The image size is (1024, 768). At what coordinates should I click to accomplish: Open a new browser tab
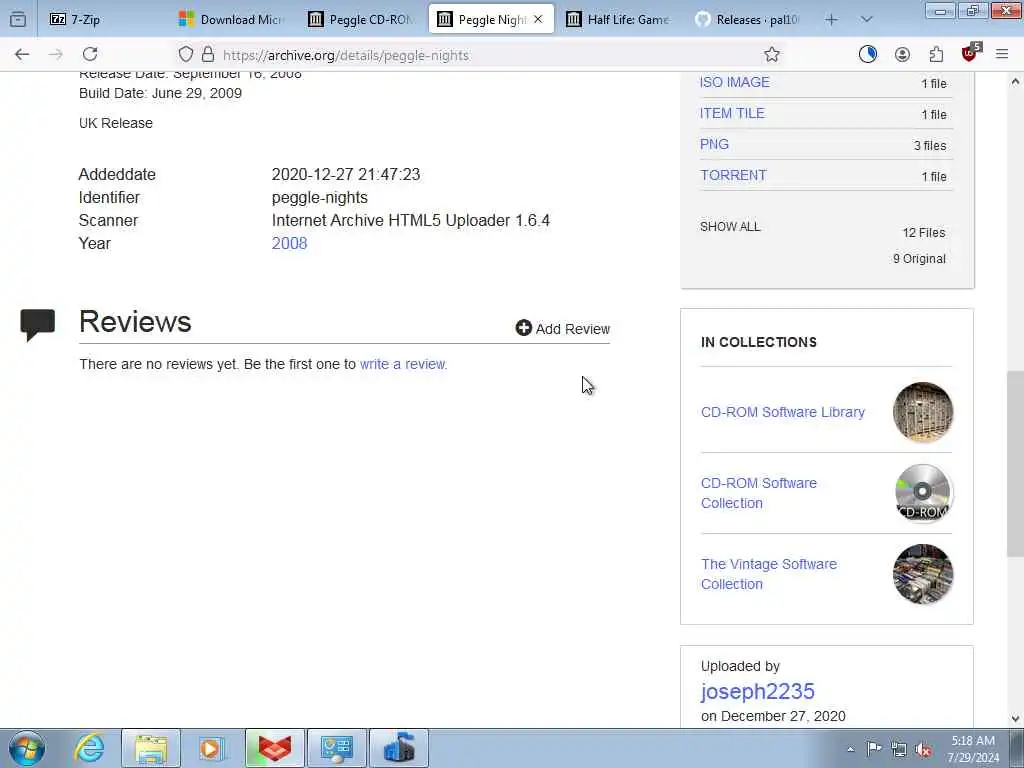pos(831,20)
